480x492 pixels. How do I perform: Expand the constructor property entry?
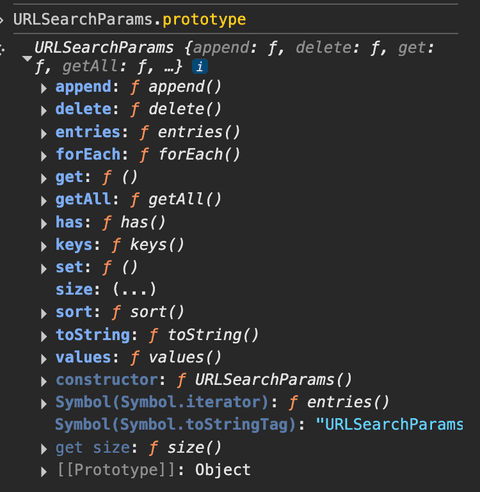click(44, 381)
